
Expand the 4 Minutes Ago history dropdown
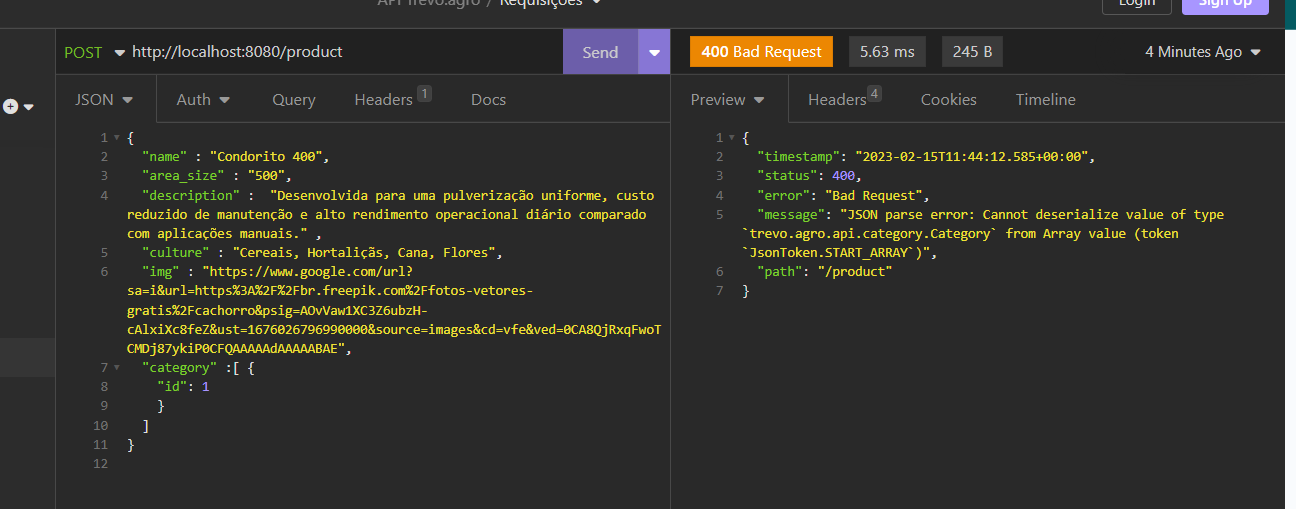pyautogui.click(x=1203, y=52)
